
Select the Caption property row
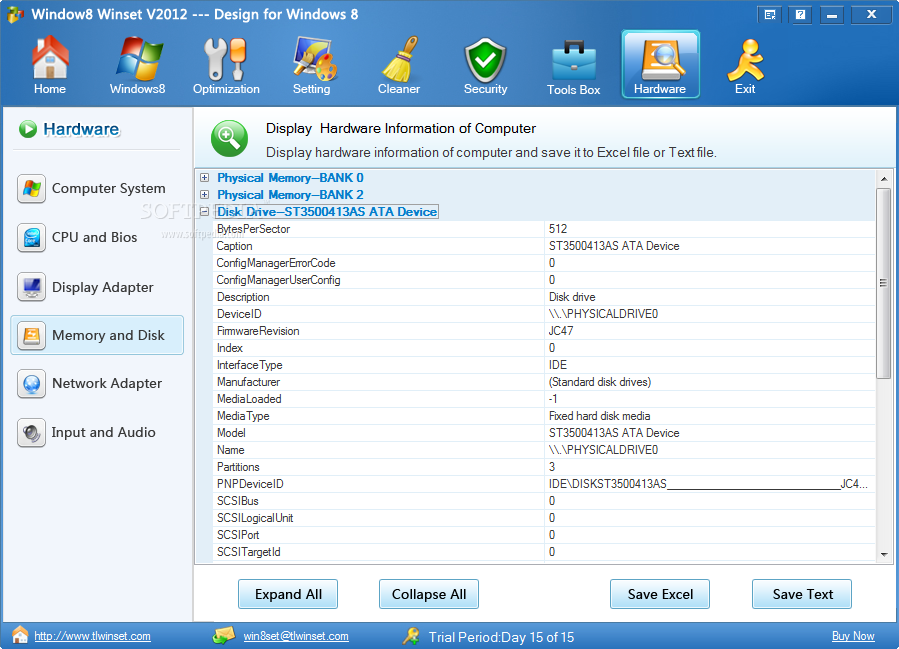[544, 246]
